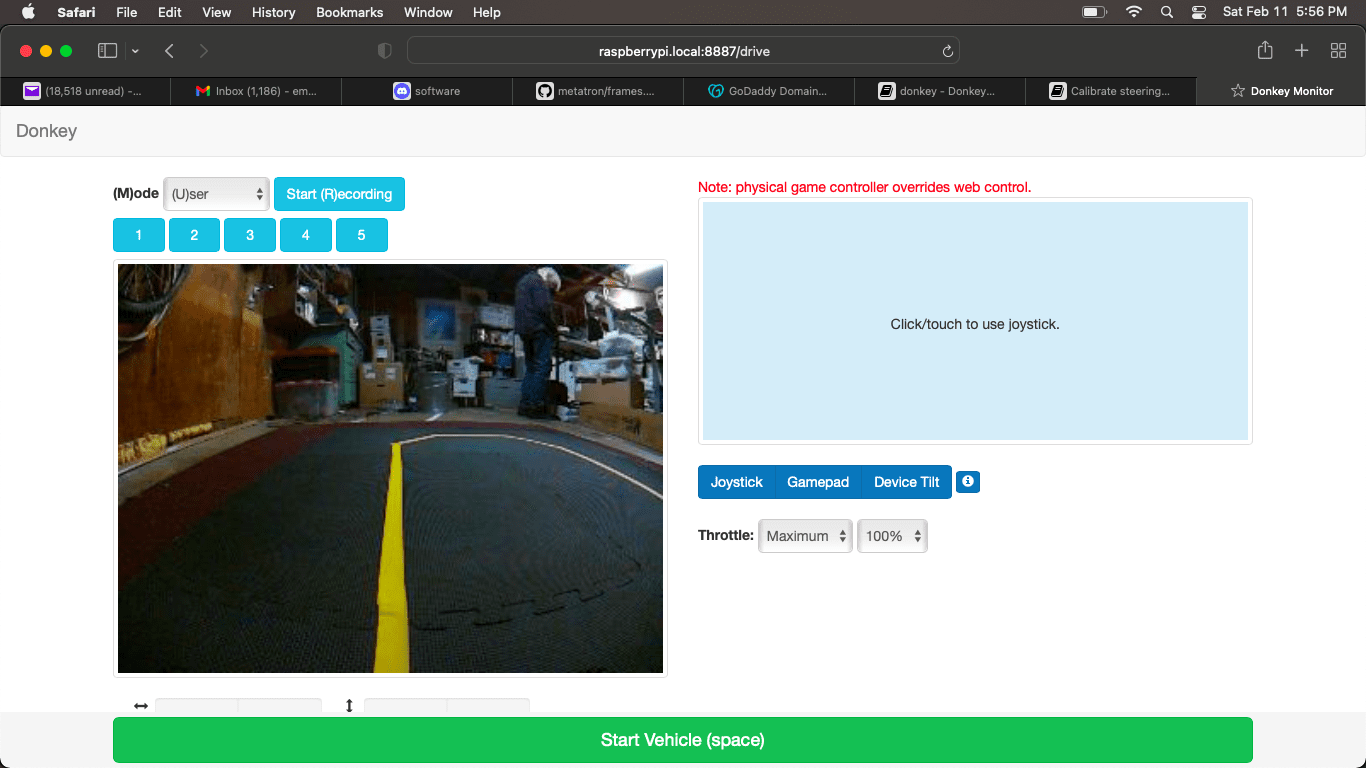Open the (U)ser drive mode dropdown
The image size is (1366, 768).
[216, 194]
